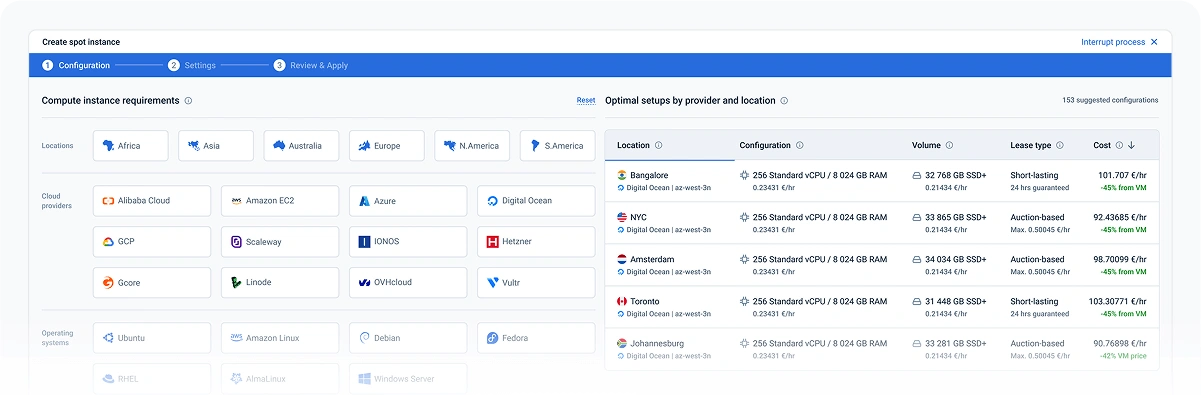Screen dimensions: 1201x395
Task: Pick Amazon Linux operating system
Action: (280, 338)
